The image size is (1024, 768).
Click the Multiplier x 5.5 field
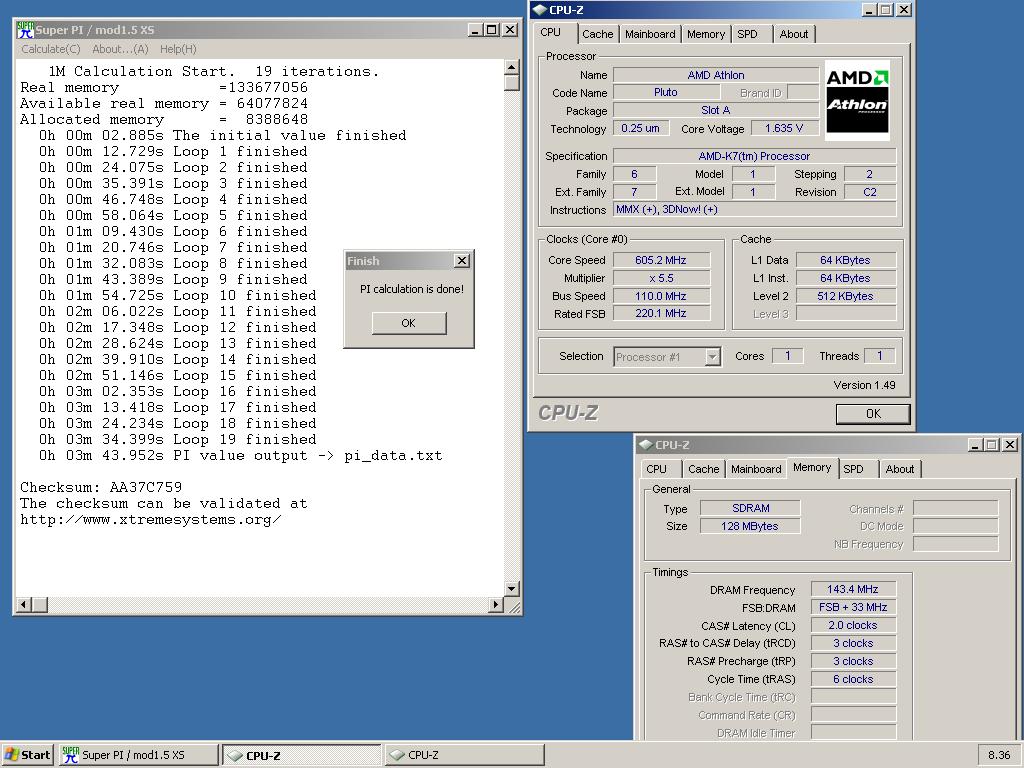click(x=661, y=278)
